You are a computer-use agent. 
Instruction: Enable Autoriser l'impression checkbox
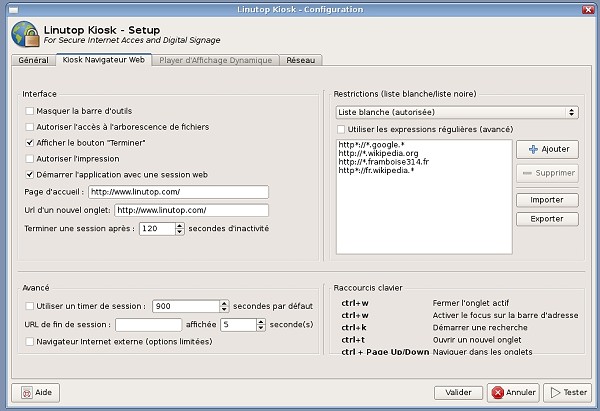(x=29, y=159)
